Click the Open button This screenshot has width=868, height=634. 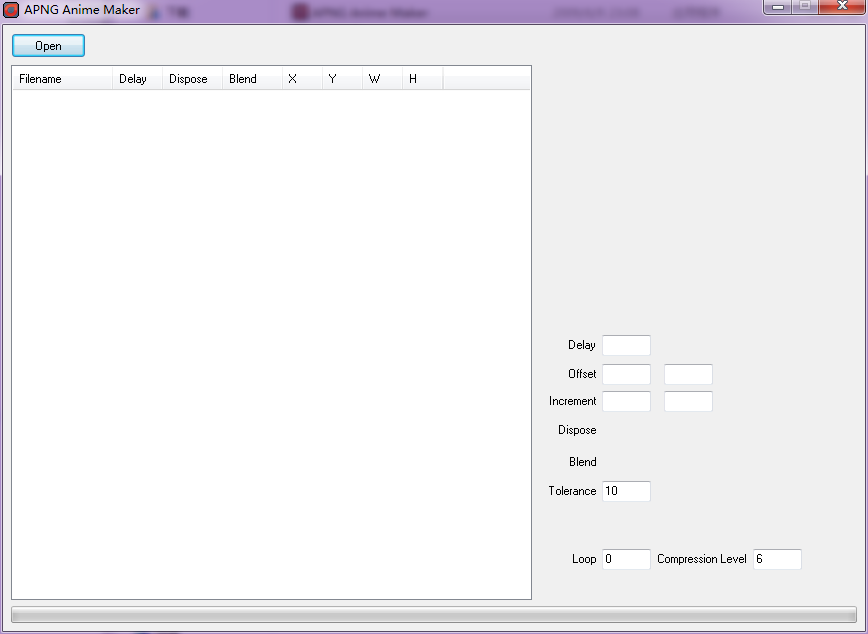(x=48, y=46)
